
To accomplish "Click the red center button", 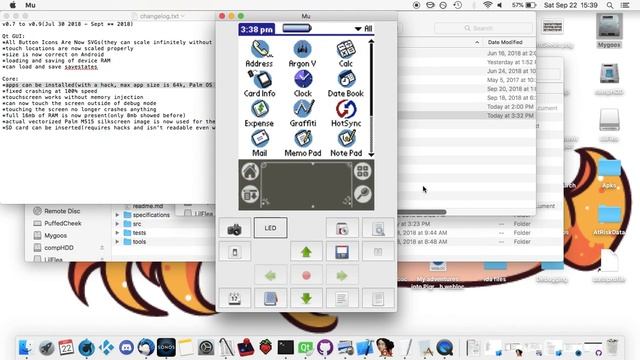I will click(306, 276).
